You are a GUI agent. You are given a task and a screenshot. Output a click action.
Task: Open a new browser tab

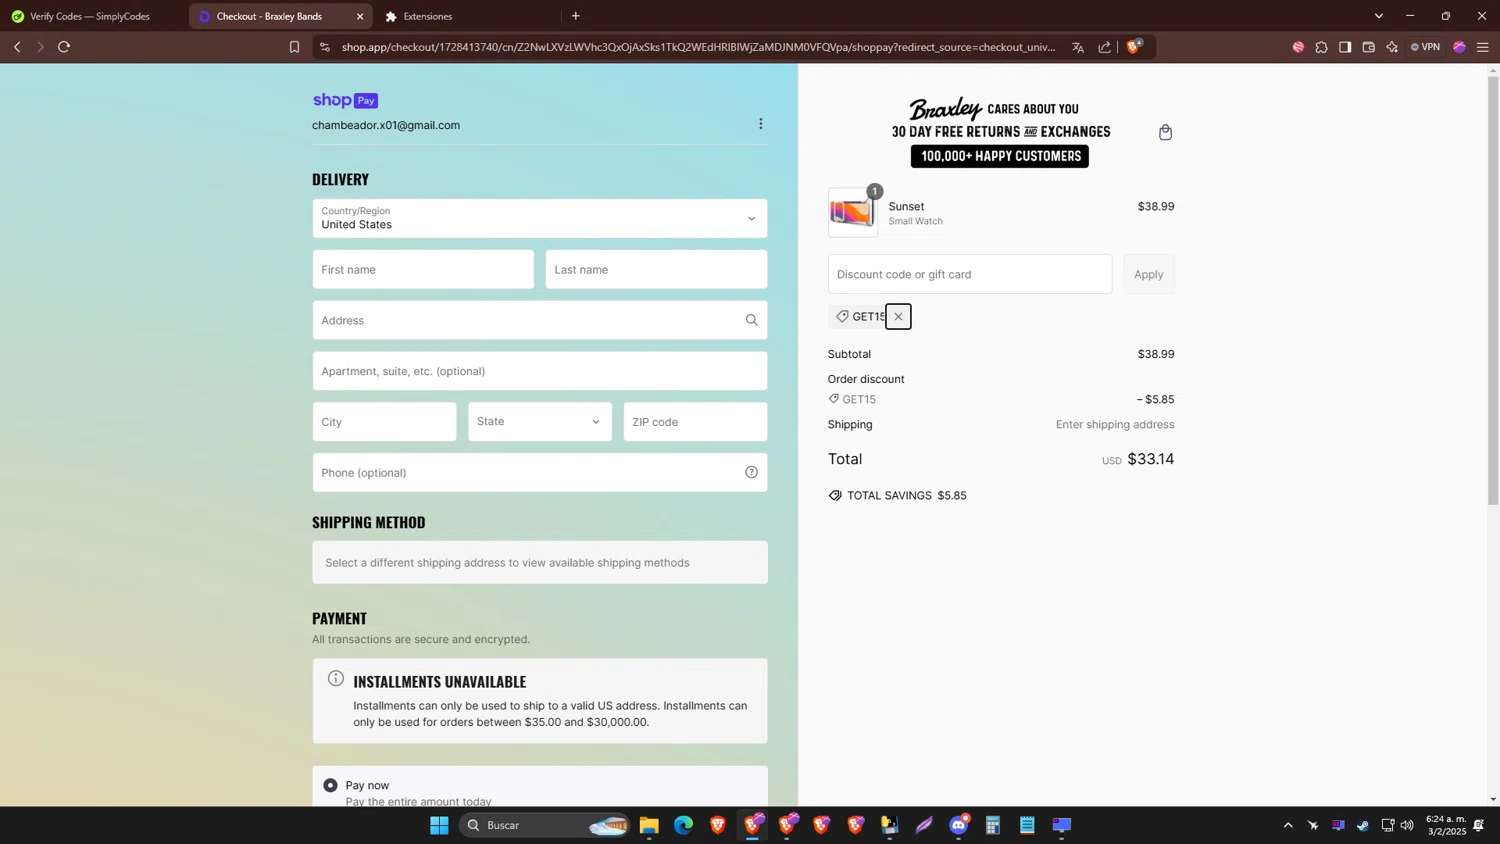point(576,16)
